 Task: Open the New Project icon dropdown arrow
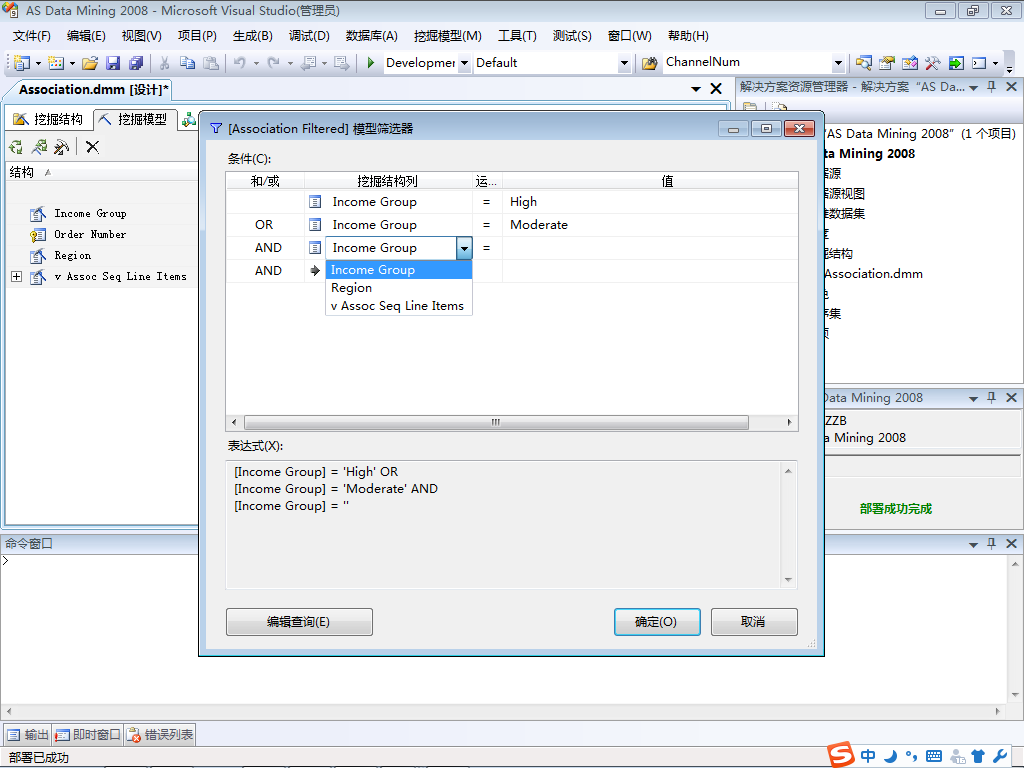click(x=38, y=63)
